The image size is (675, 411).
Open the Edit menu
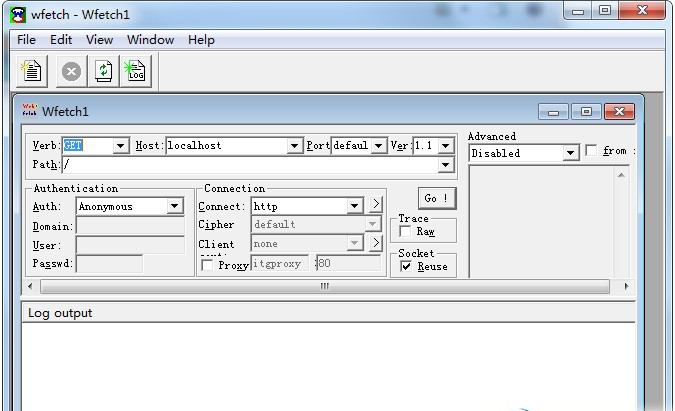pyautogui.click(x=61, y=40)
